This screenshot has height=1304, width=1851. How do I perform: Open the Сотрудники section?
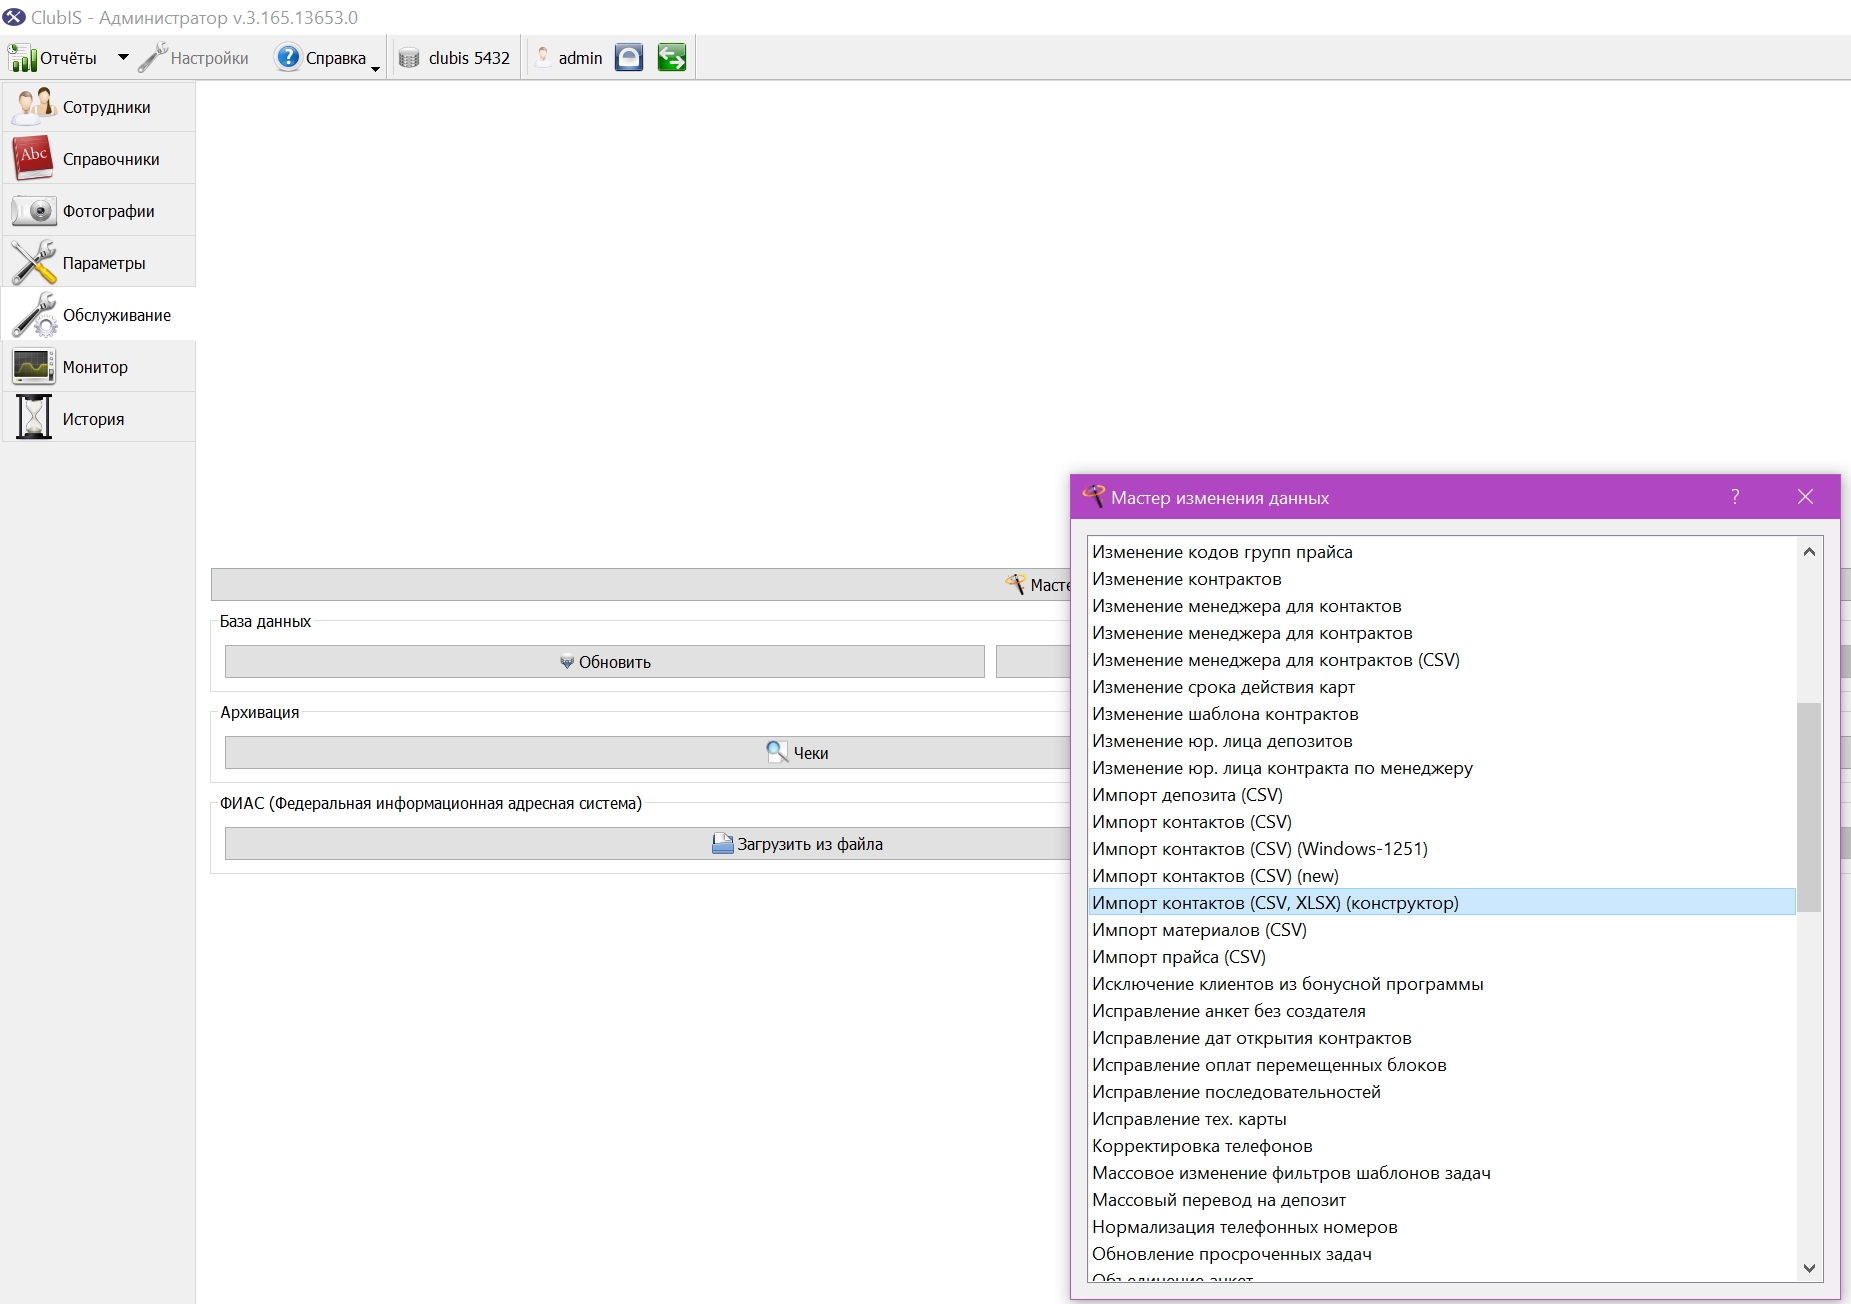coord(98,107)
